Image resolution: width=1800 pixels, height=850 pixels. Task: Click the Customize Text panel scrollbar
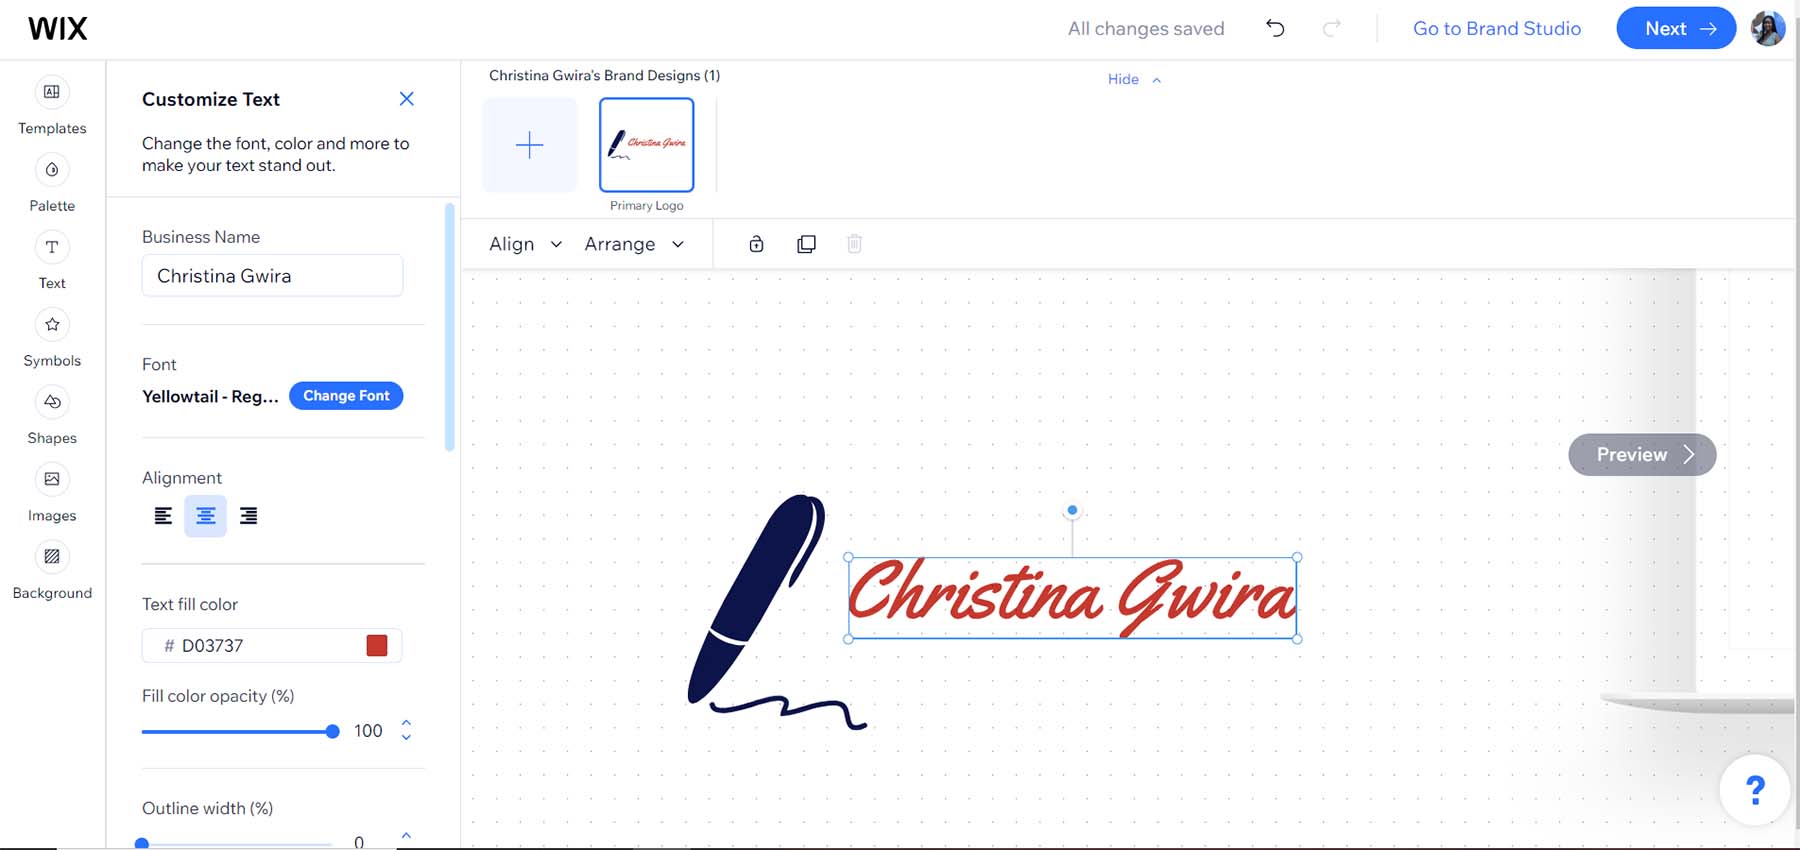(449, 327)
